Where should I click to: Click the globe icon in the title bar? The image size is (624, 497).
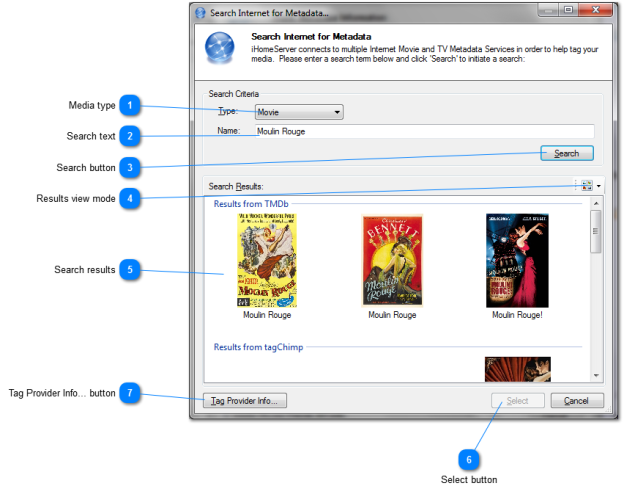(200, 13)
